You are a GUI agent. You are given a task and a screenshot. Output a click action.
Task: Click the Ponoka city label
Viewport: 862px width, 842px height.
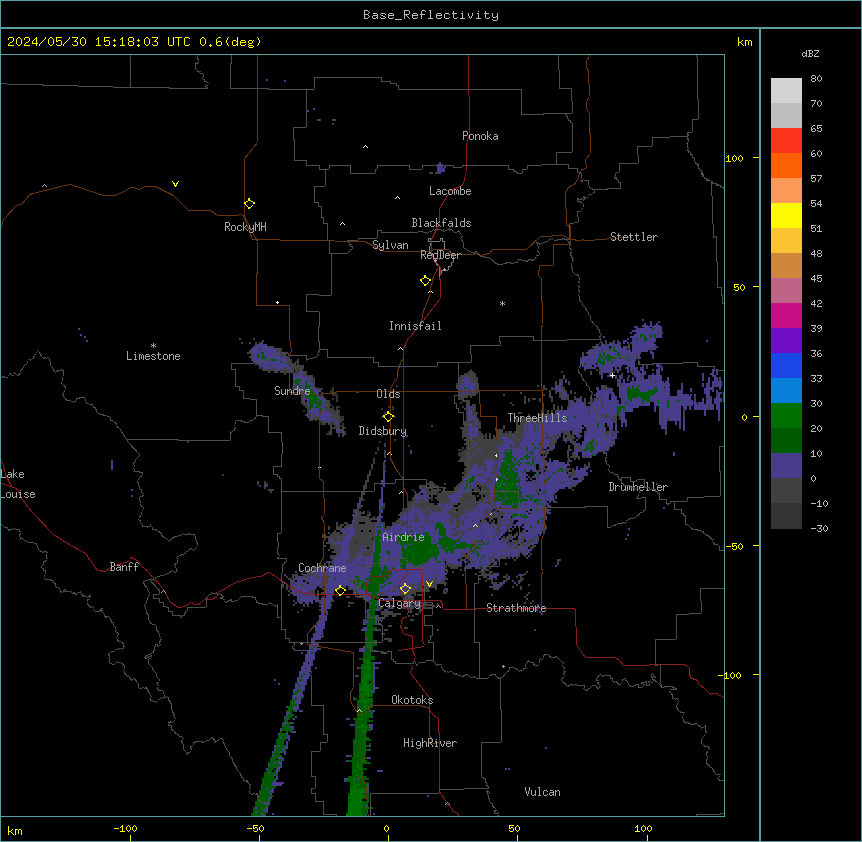480,136
